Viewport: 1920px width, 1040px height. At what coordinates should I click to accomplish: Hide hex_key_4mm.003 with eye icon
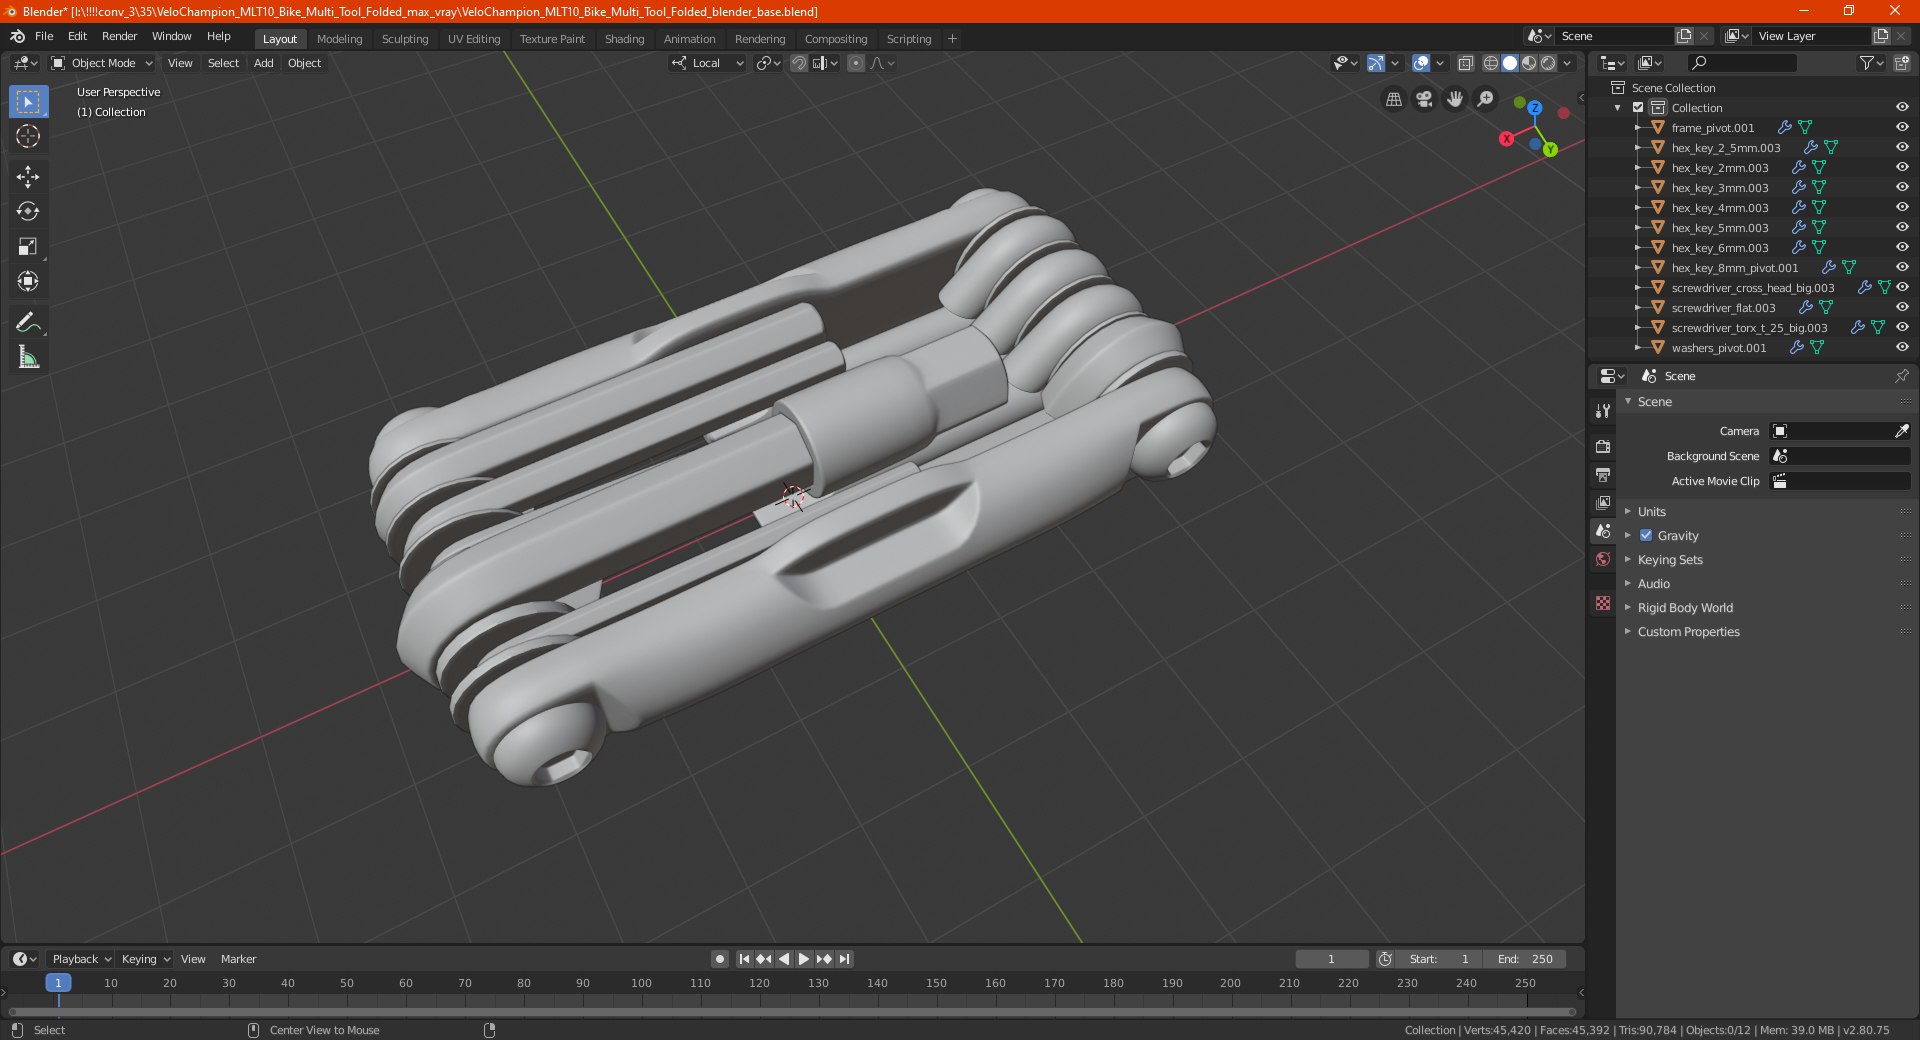click(1902, 207)
